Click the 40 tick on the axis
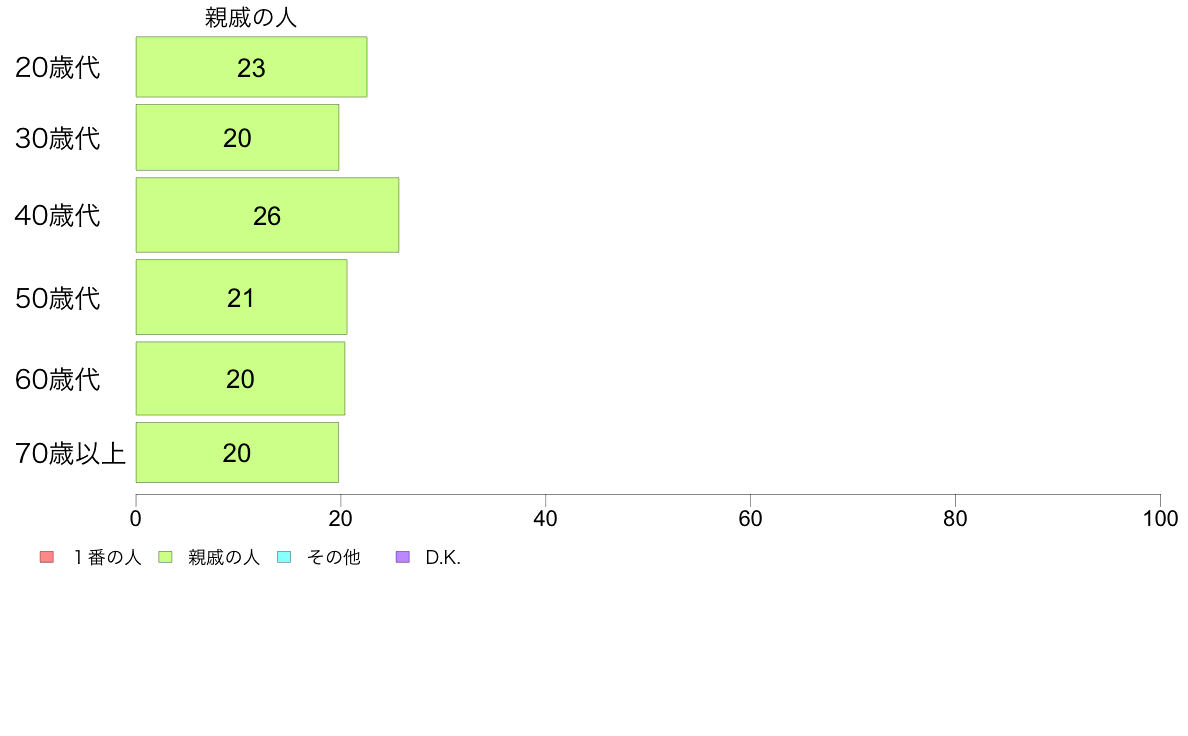The width and height of the screenshot is (1188, 736). click(x=546, y=518)
